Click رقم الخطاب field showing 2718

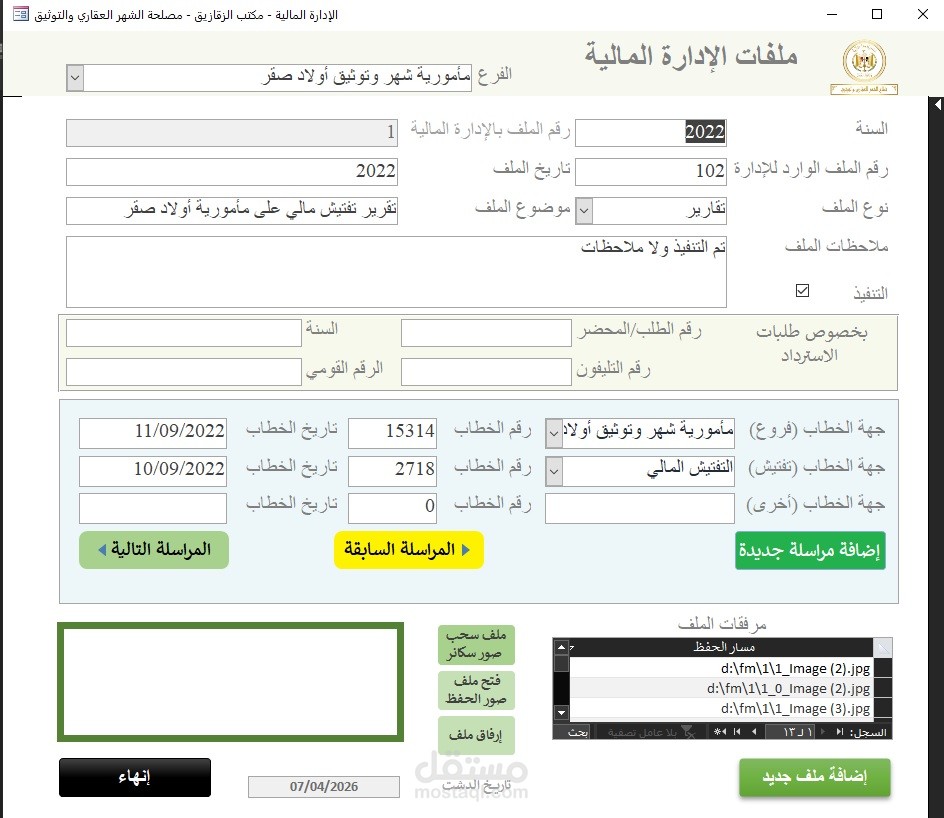tap(393, 471)
